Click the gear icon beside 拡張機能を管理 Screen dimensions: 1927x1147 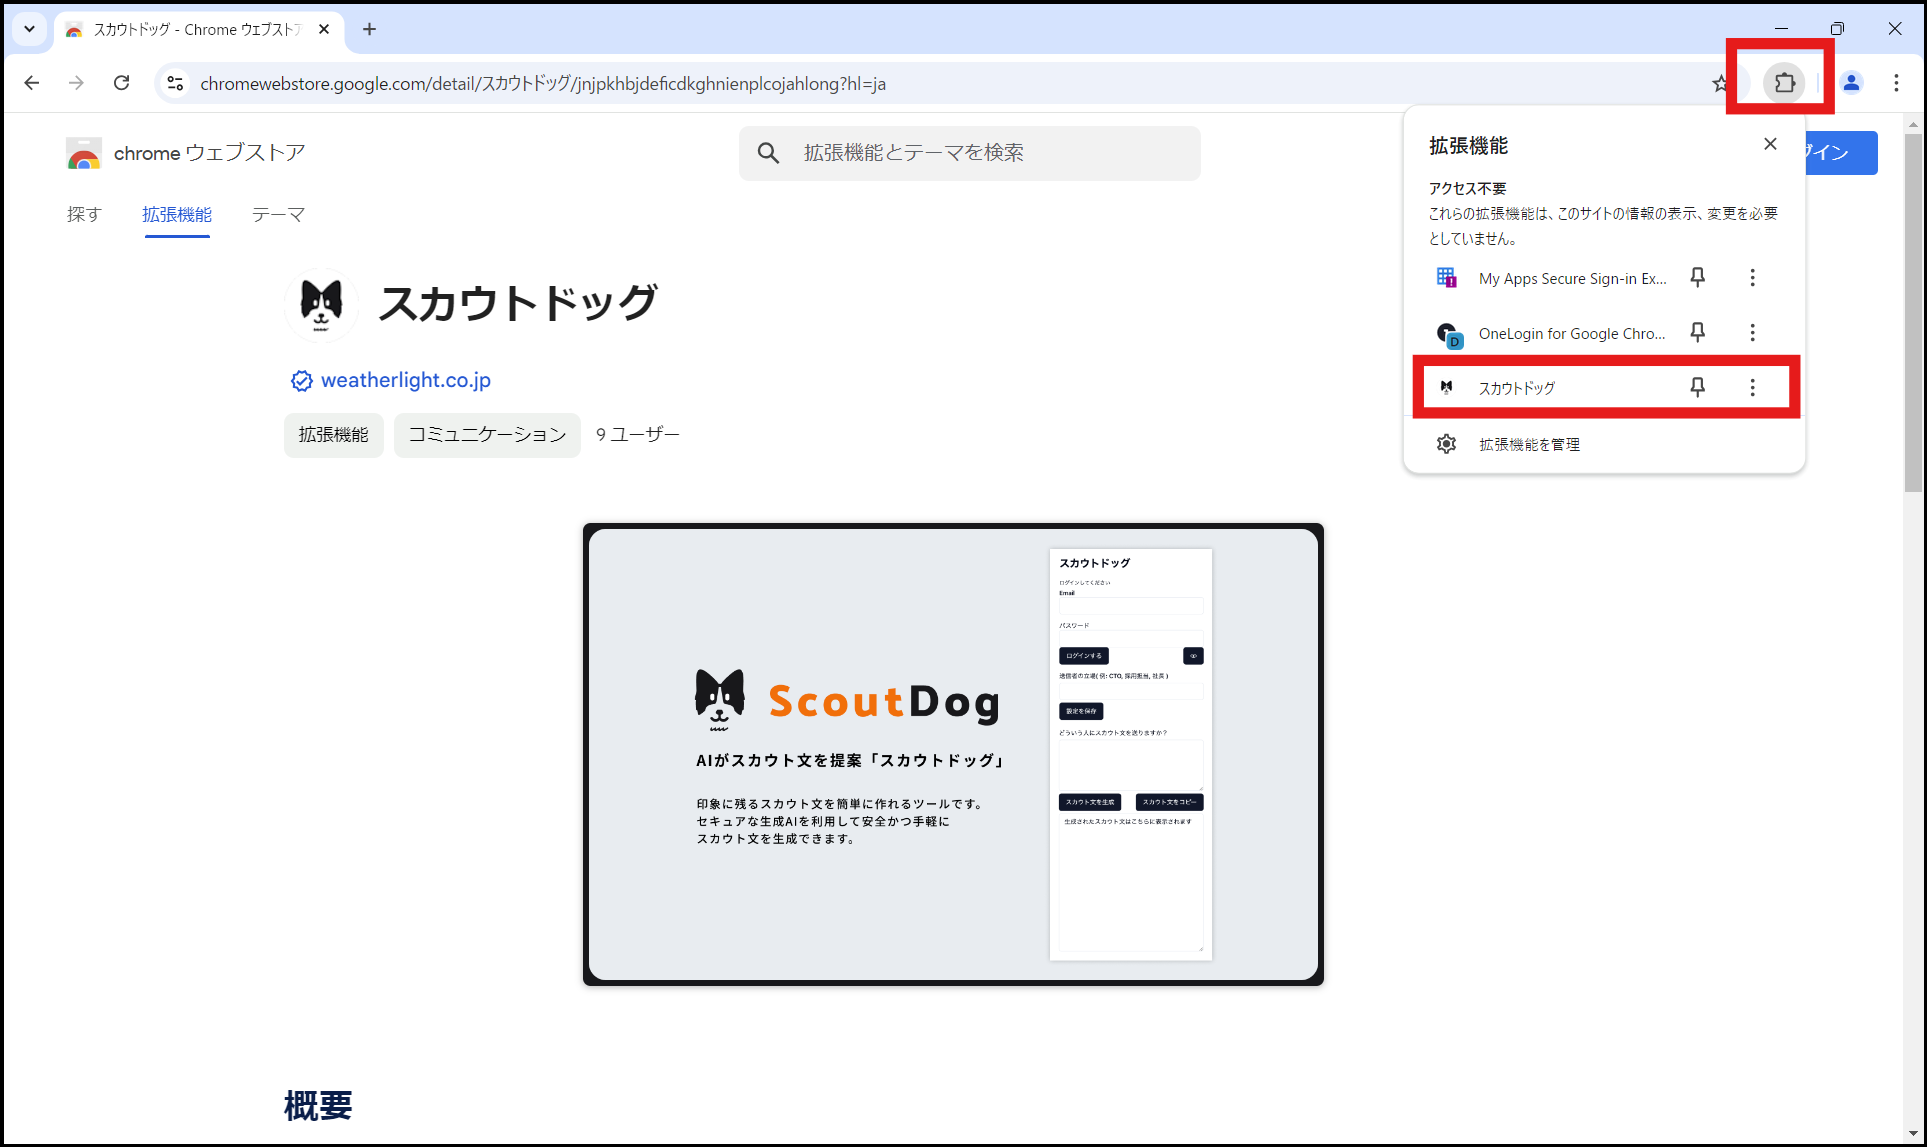(x=1446, y=444)
